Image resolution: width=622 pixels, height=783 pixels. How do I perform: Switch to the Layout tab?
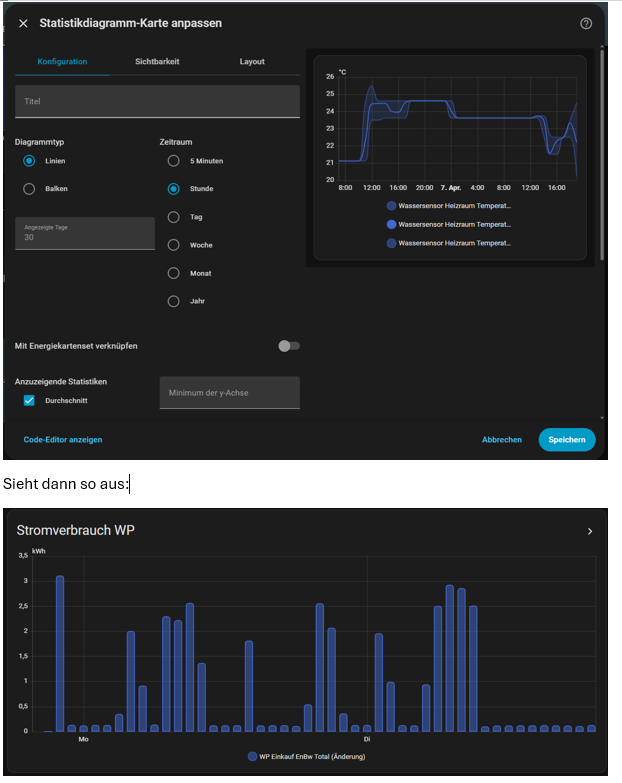(x=252, y=62)
